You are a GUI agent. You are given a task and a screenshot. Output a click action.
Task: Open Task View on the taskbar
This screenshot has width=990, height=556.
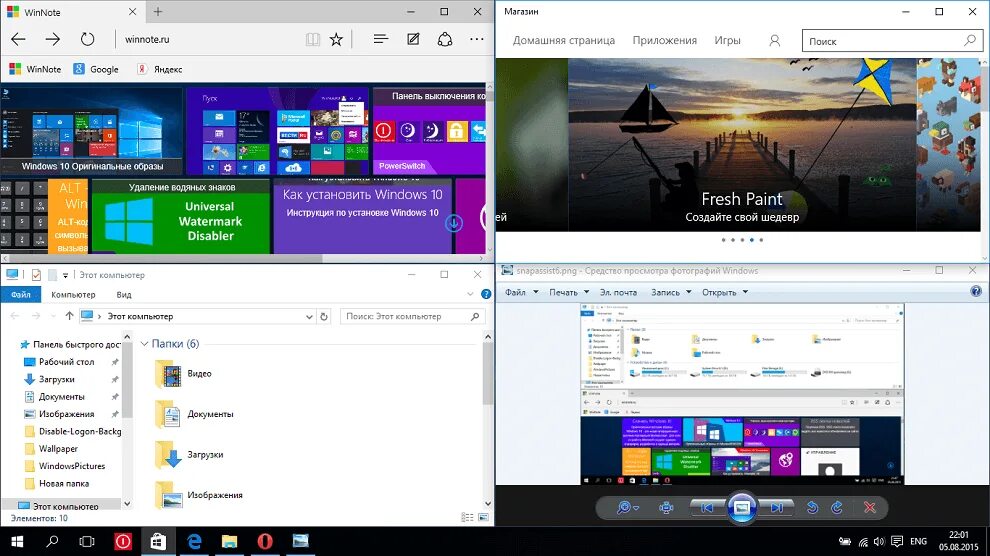(x=86, y=541)
